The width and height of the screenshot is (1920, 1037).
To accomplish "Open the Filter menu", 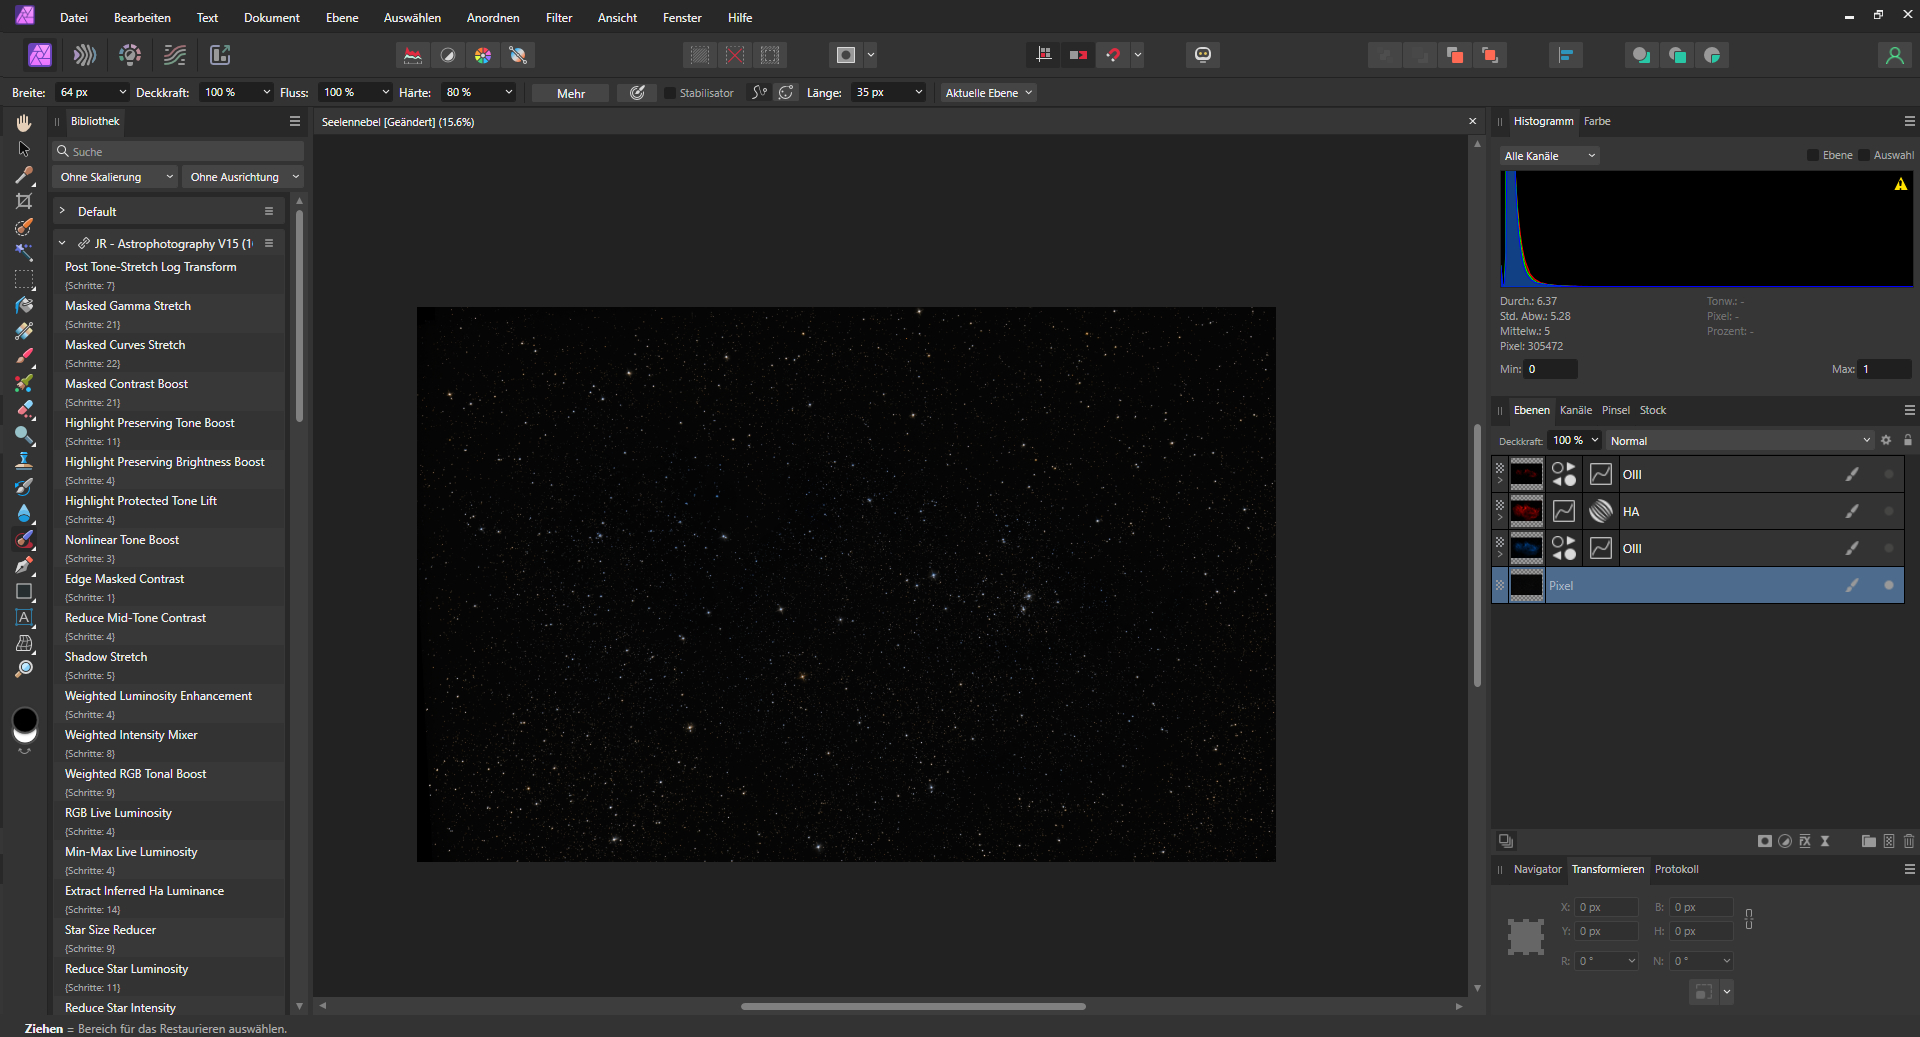I will [x=559, y=18].
